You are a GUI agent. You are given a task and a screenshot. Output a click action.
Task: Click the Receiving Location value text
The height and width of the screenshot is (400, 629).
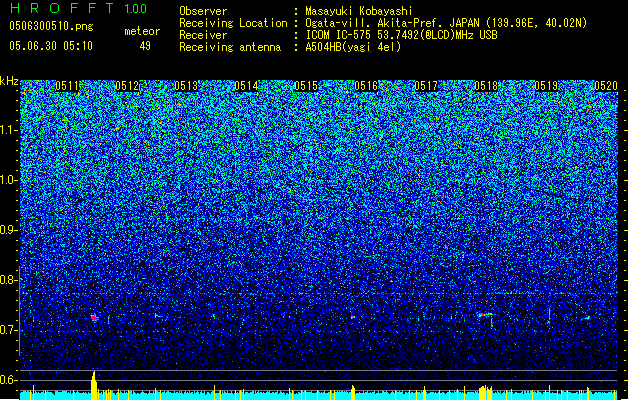[446, 23]
